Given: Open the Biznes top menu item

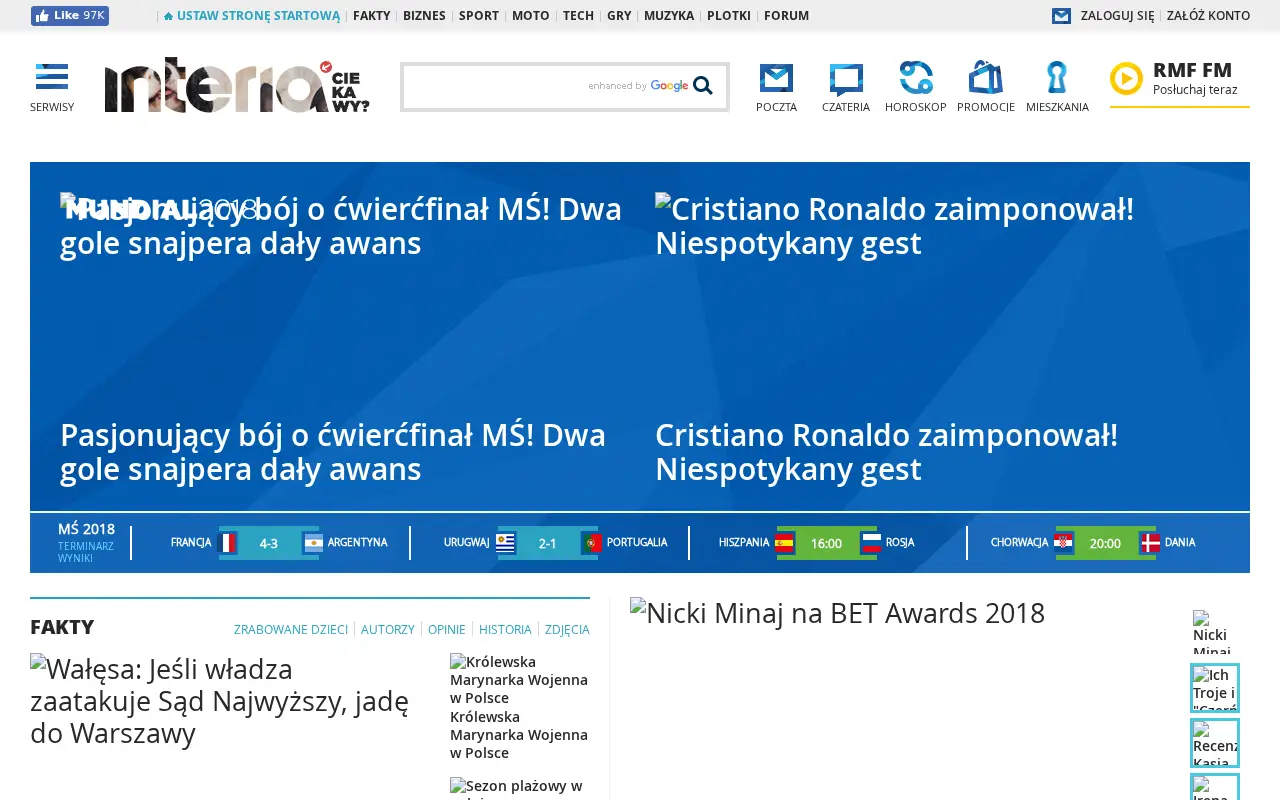Looking at the screenshot, I should [424, 16].
